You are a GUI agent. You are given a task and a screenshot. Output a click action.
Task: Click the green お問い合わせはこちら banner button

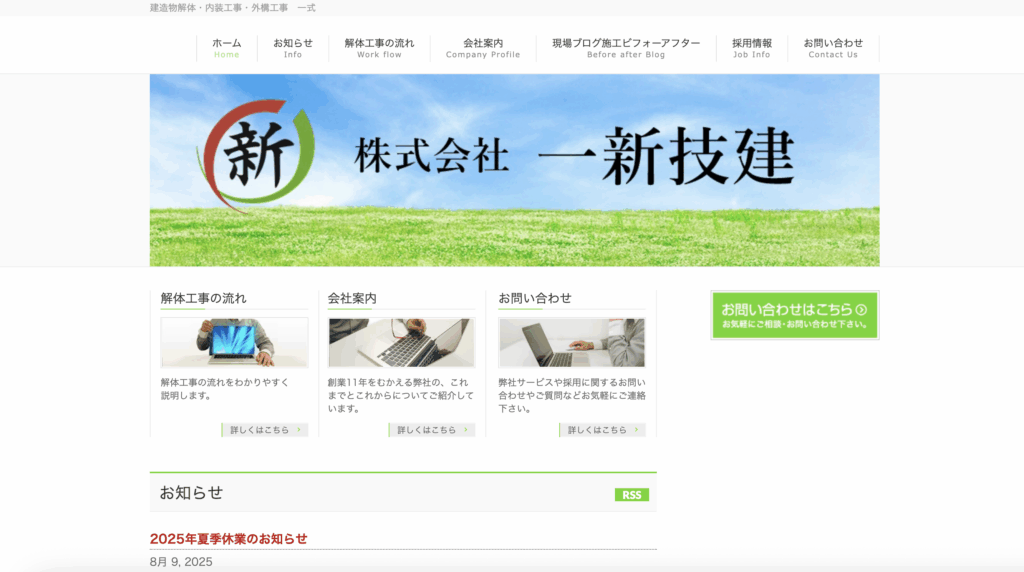pos(795,315)
